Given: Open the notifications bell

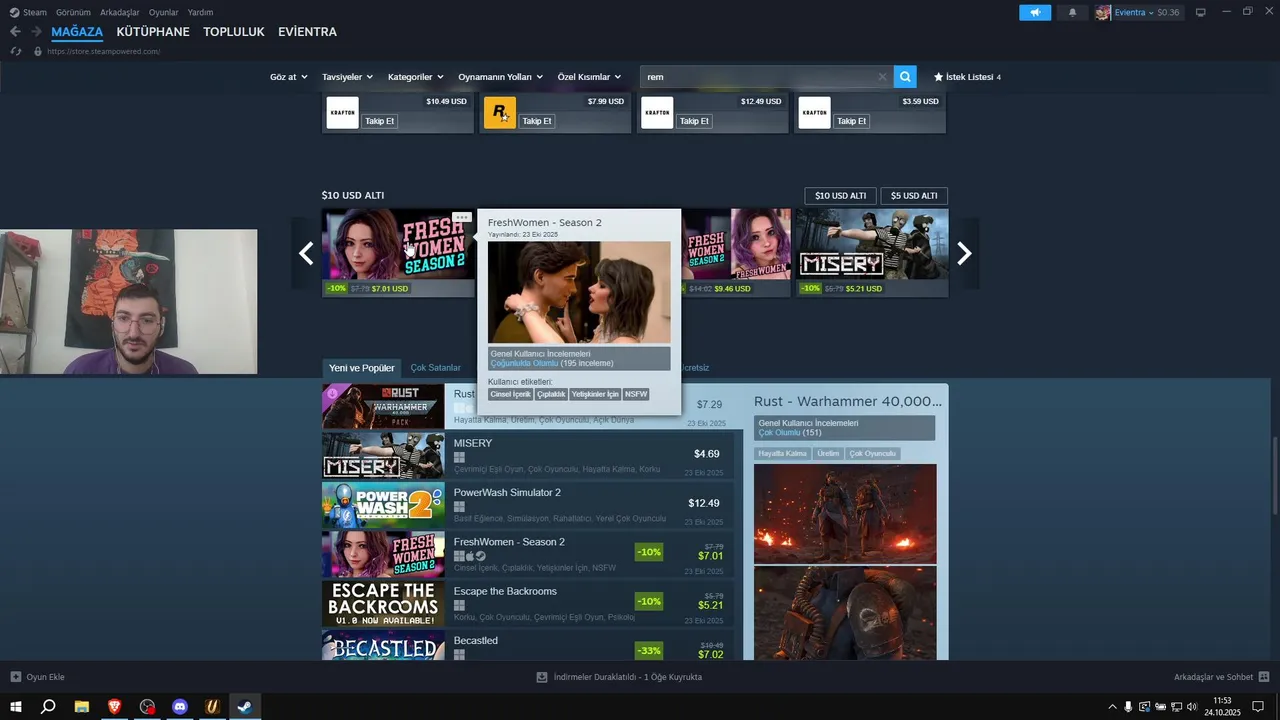Looking at the screenshot, I should (x=1073, y=12).
